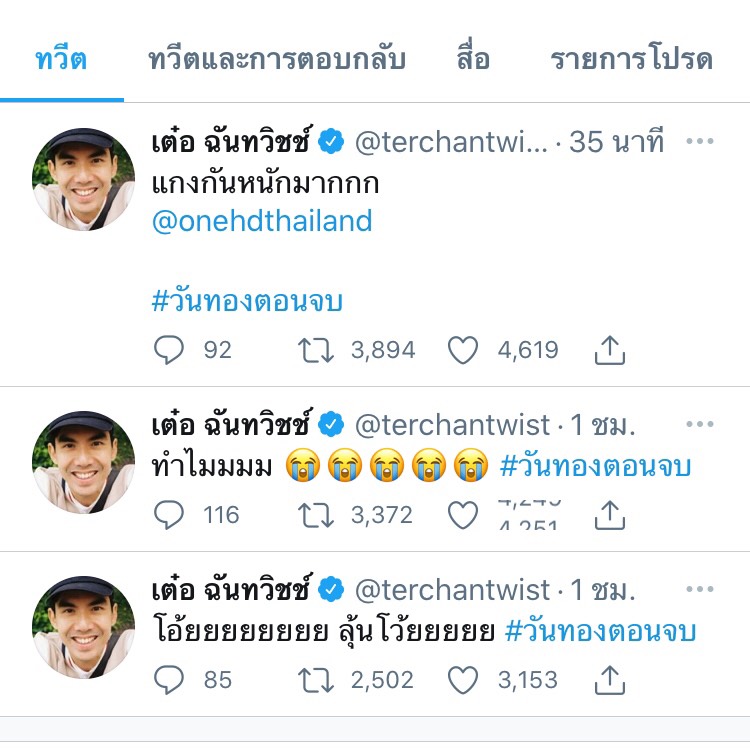Like the tweet with 4,619 likes
750x748 pixels.
coord(462,350)
